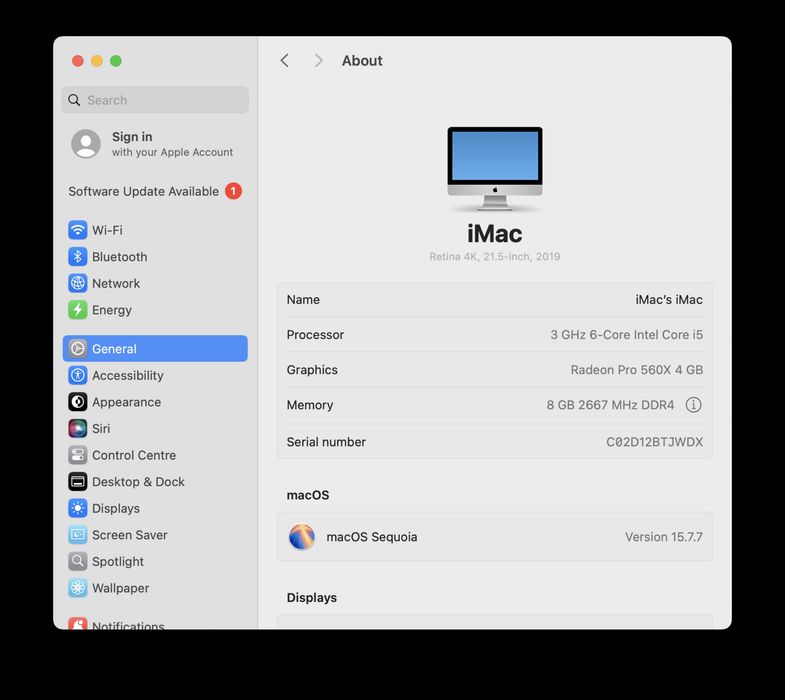The height and width of the screenshot is (700, 785).
Task: Select the Displays sun icon
Action: [78, 508]
